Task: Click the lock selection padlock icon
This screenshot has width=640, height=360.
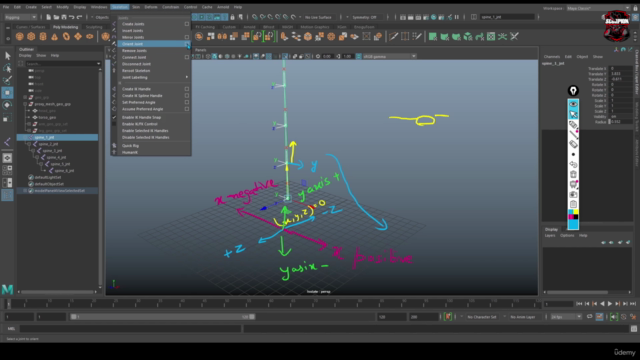Action: (232, 17)
